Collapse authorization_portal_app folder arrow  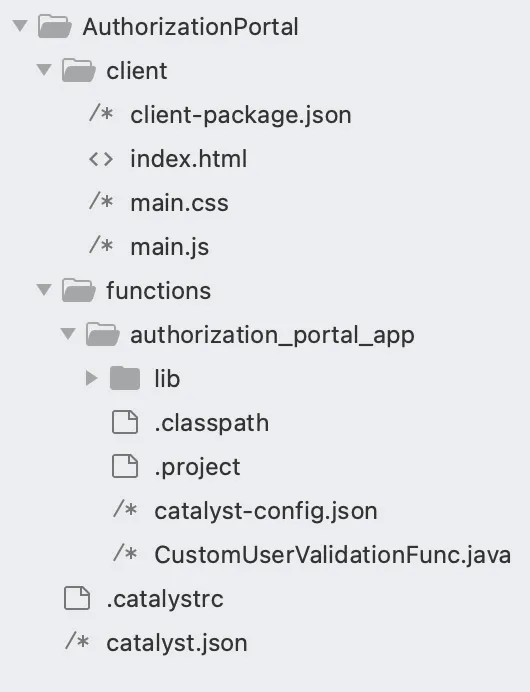point(68,334)
